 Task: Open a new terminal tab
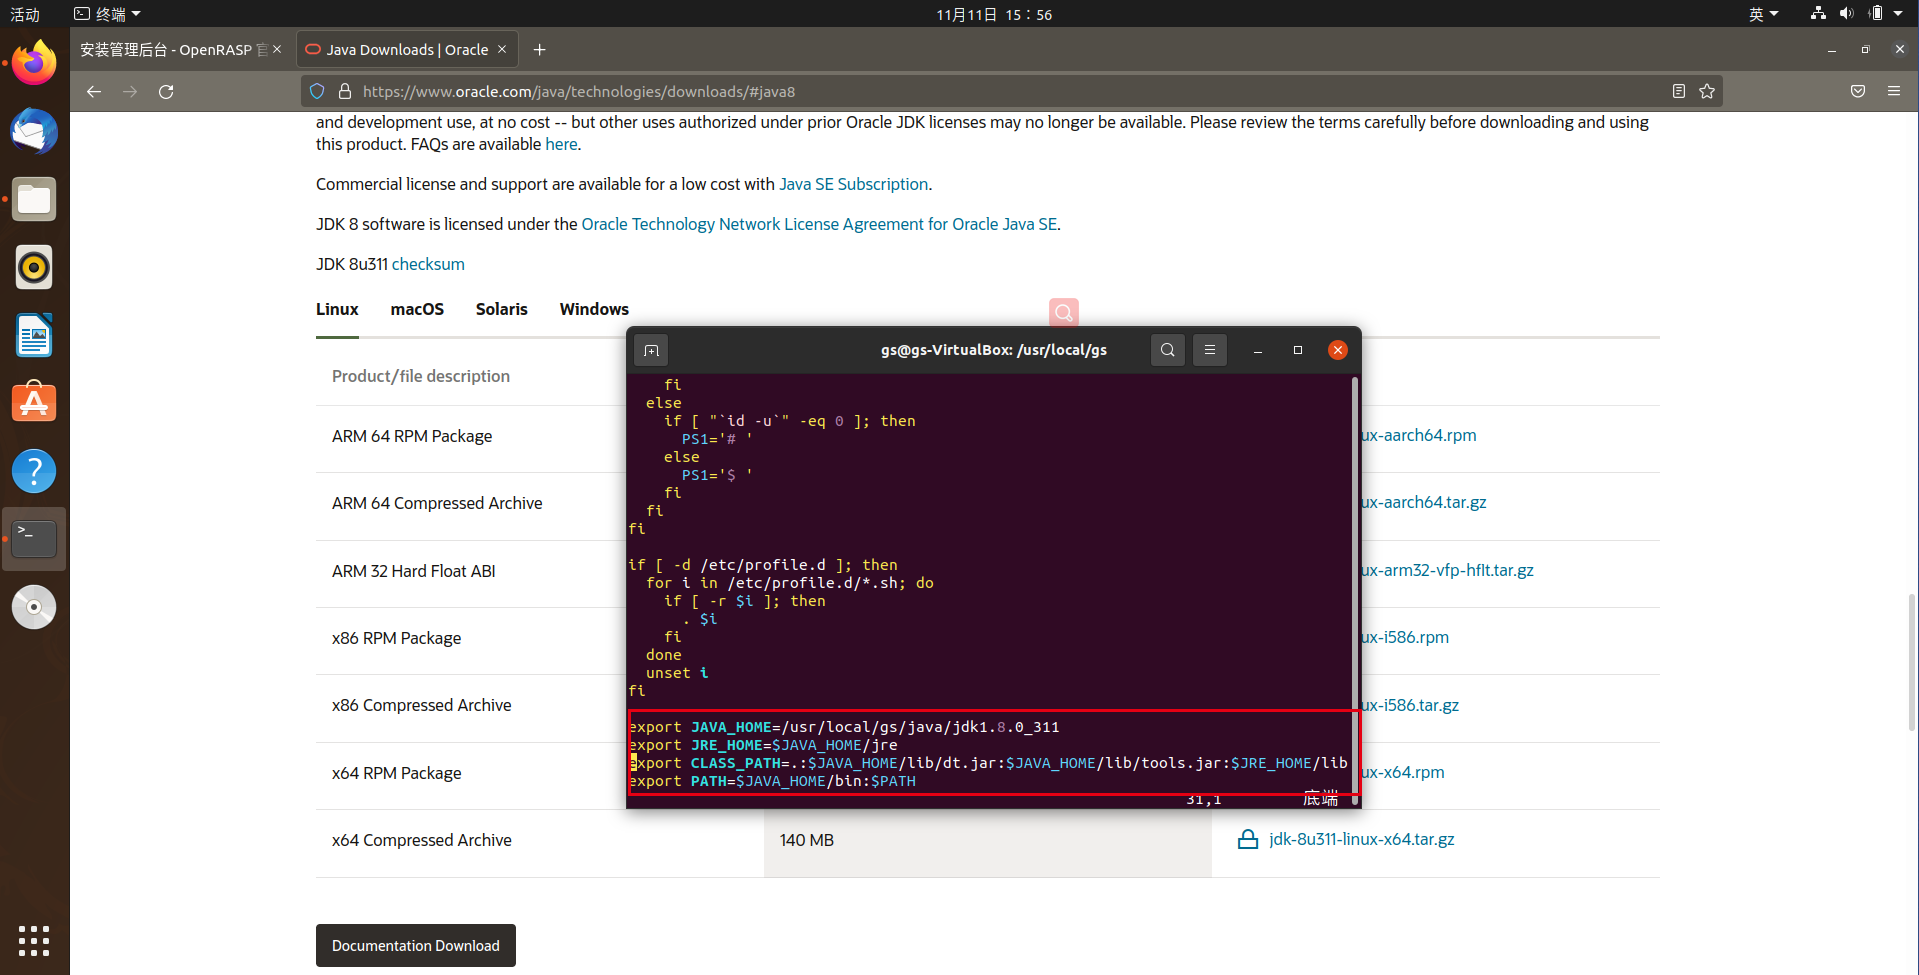point(650,350)
